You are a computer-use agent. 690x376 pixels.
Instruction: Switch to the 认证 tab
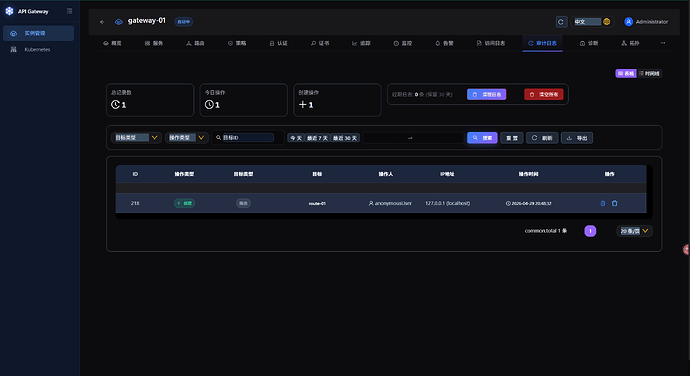[x=279, y=43]
